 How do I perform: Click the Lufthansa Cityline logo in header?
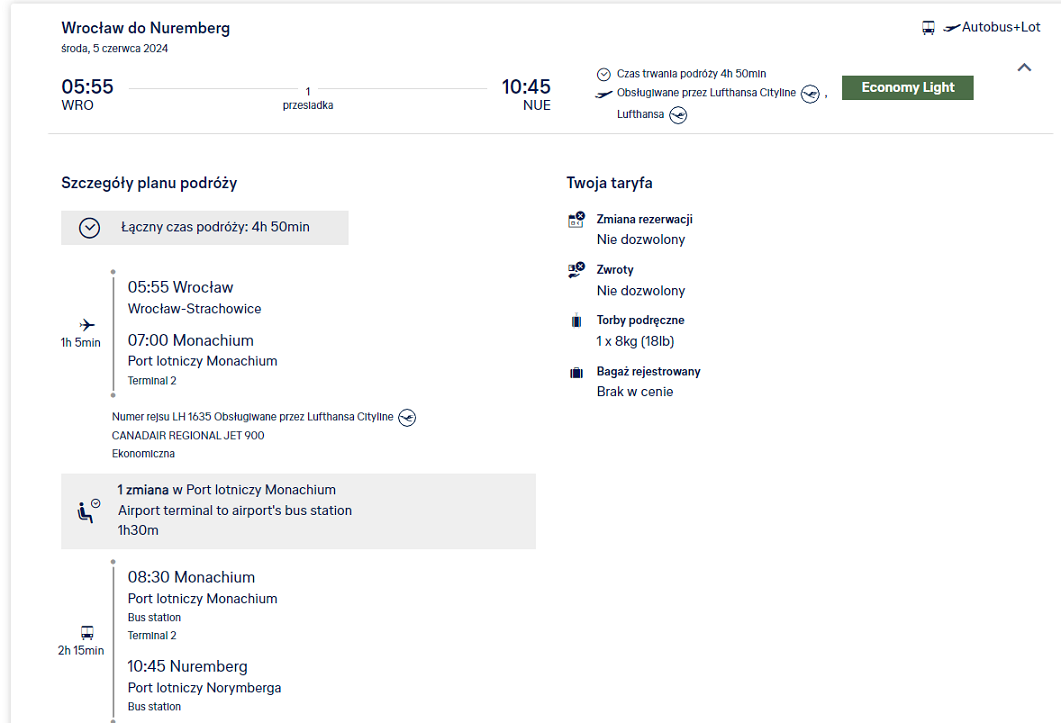pos(810,93)
